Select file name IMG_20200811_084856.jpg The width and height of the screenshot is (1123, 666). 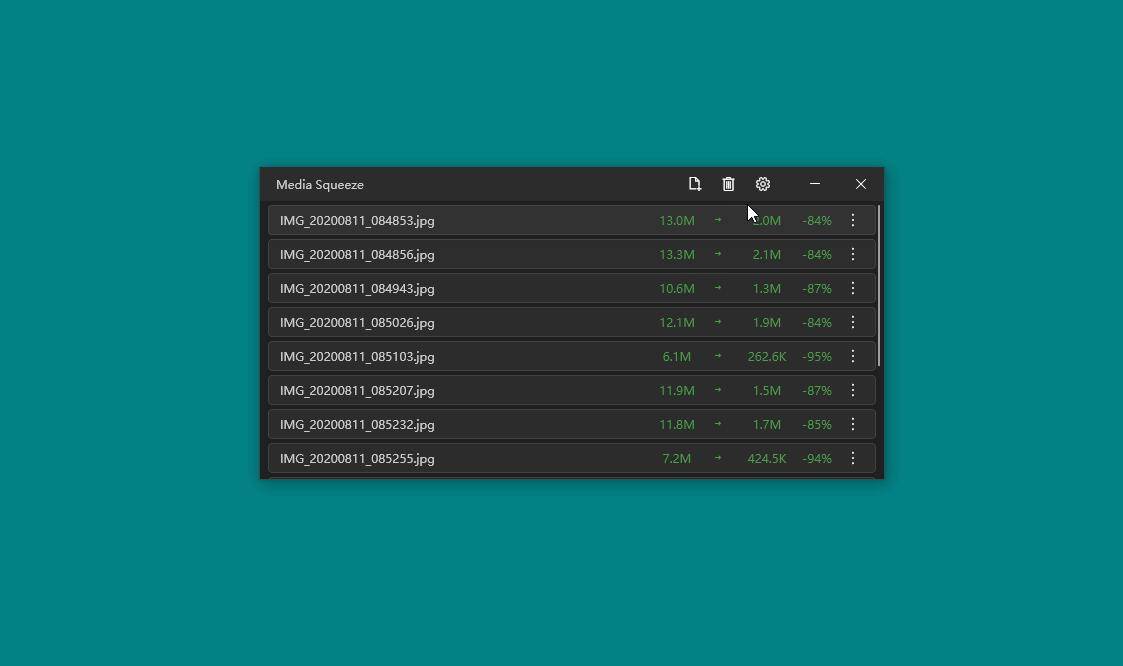[357, 255]
